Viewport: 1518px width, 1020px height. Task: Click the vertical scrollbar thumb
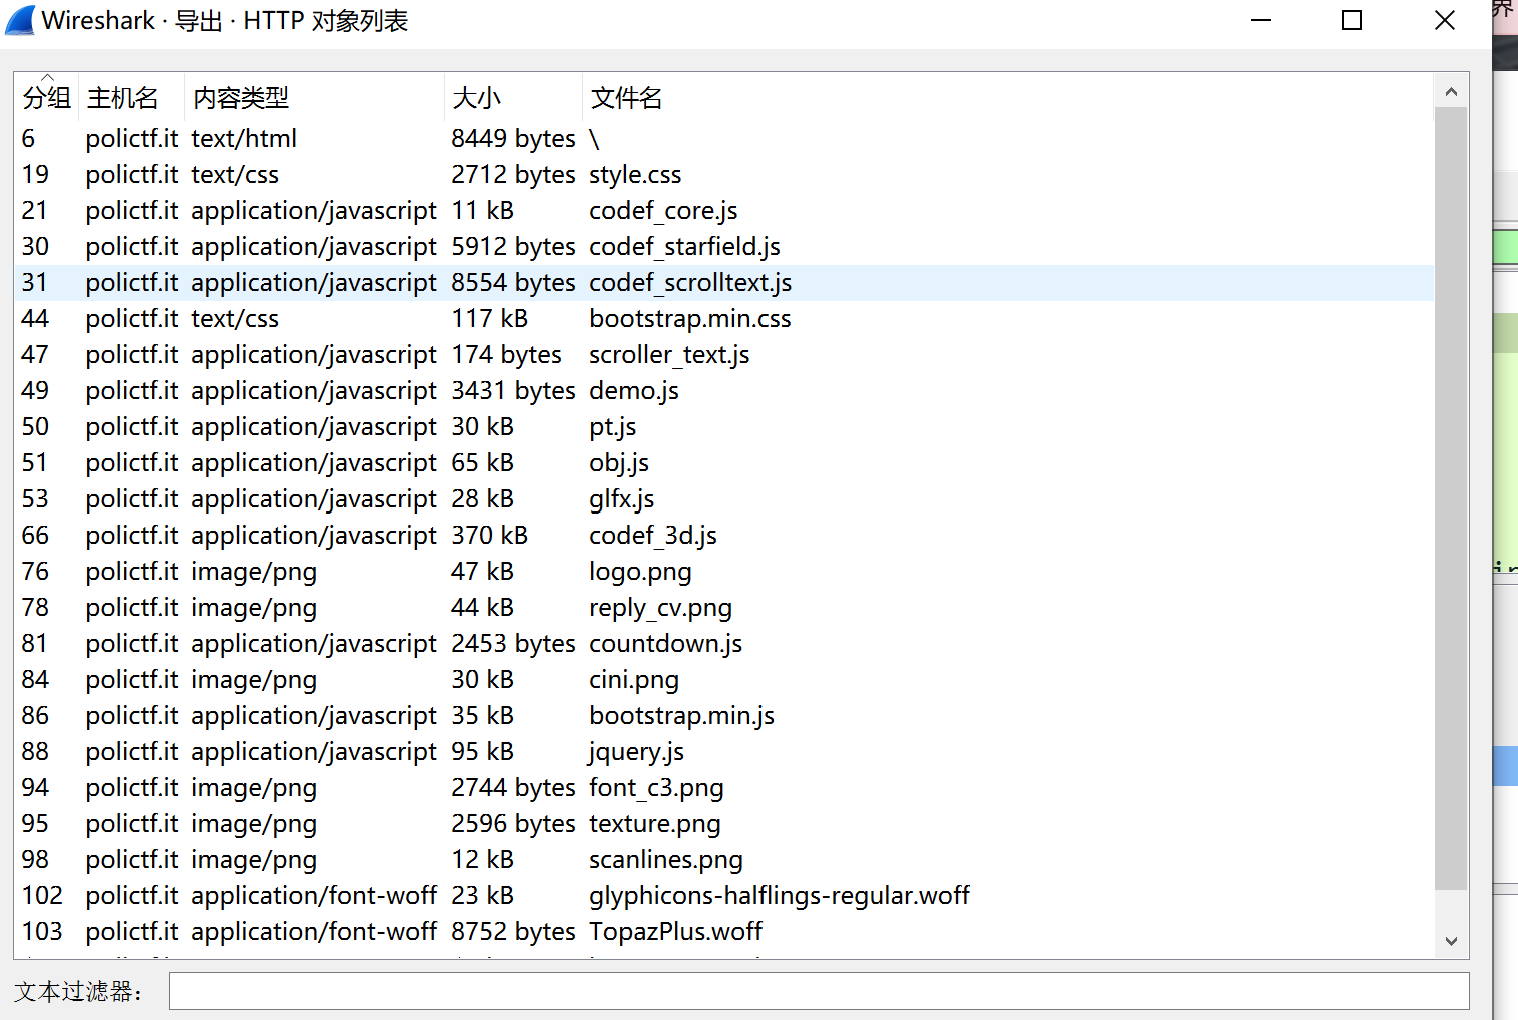point(1451,498)
